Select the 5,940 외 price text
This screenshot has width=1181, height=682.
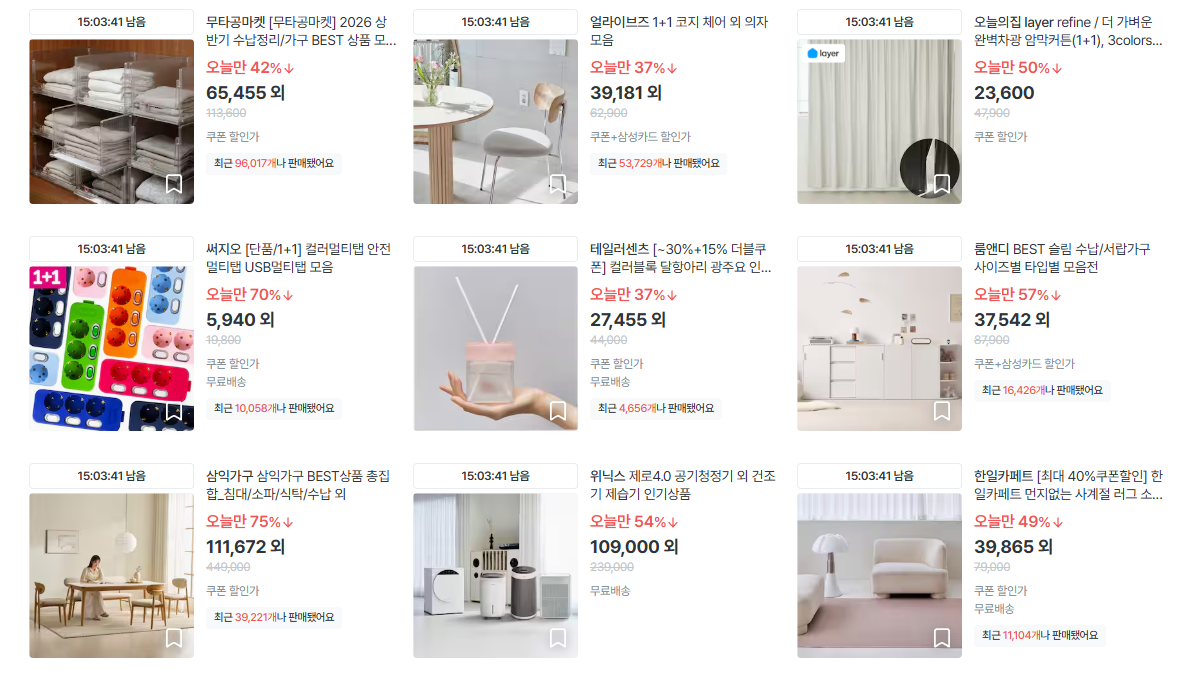tap(240, 320)
